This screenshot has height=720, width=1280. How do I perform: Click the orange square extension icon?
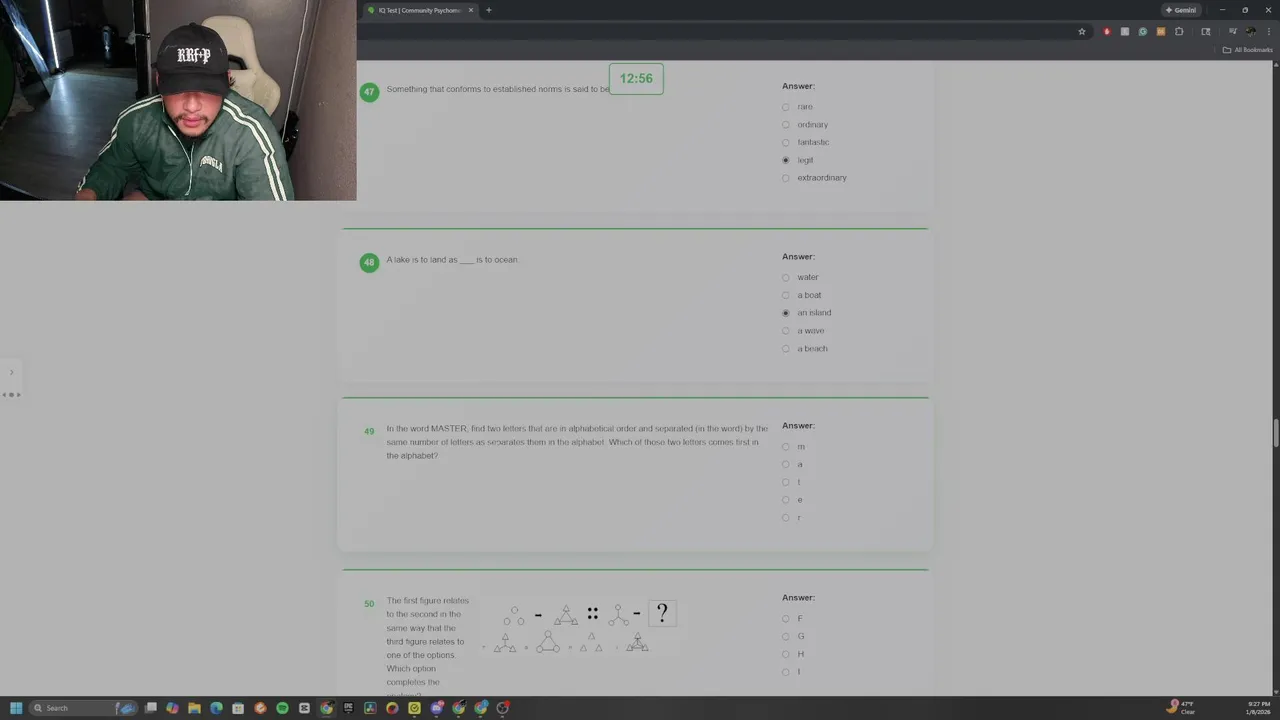pyautogui.click(x=1161, y=32)
